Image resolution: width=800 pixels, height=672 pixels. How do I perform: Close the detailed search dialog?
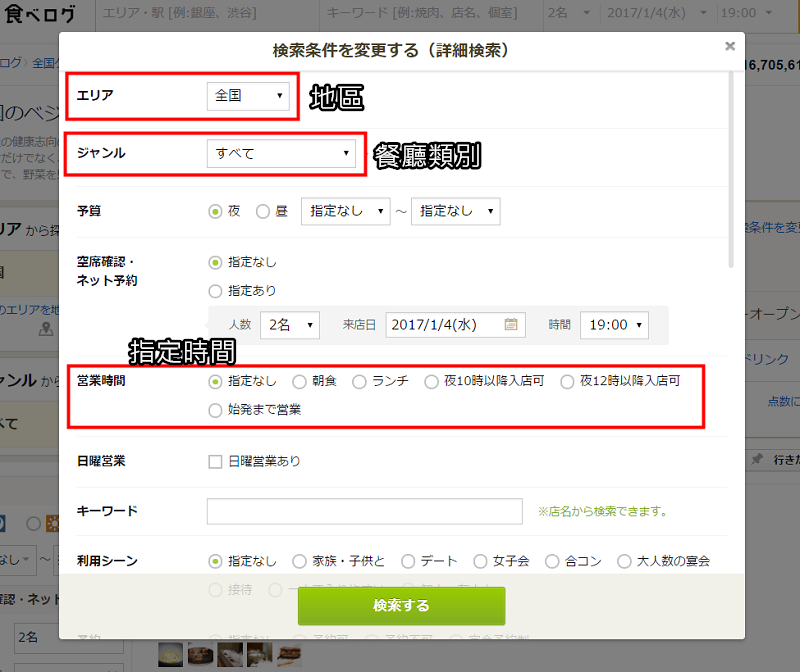(730, 46)
